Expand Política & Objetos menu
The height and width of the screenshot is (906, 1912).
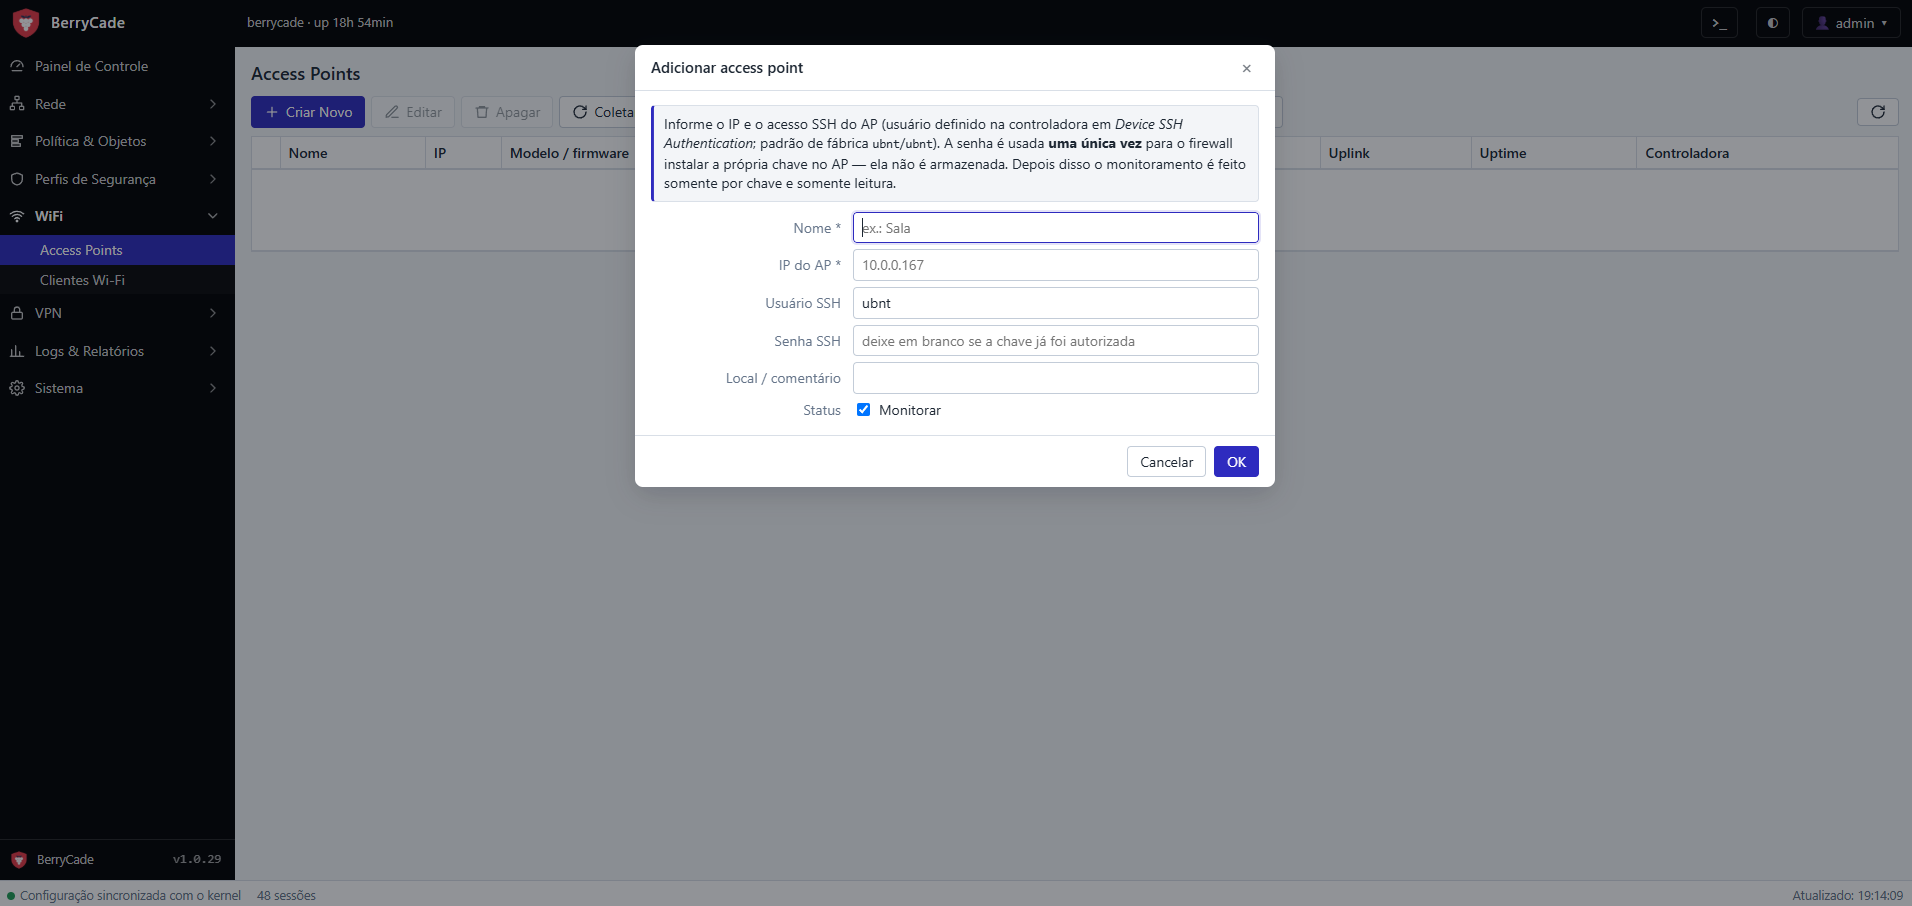coord(117,141)
